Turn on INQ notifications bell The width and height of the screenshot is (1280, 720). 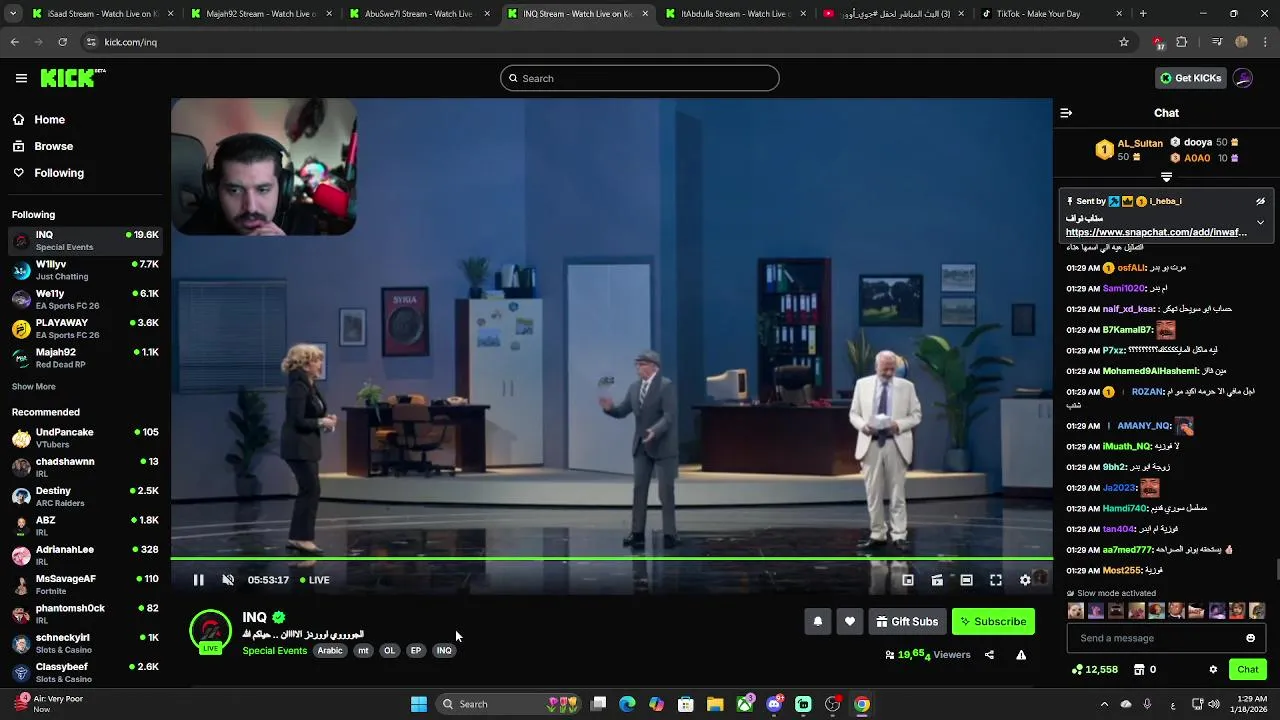pyautogui.click(x=818, y=621)
